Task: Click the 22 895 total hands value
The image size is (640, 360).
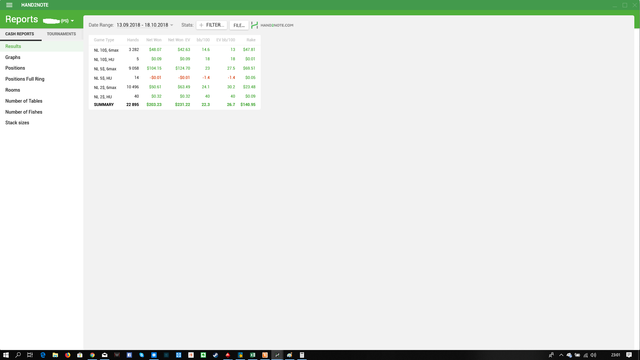Action: click(x=133, y=105)
